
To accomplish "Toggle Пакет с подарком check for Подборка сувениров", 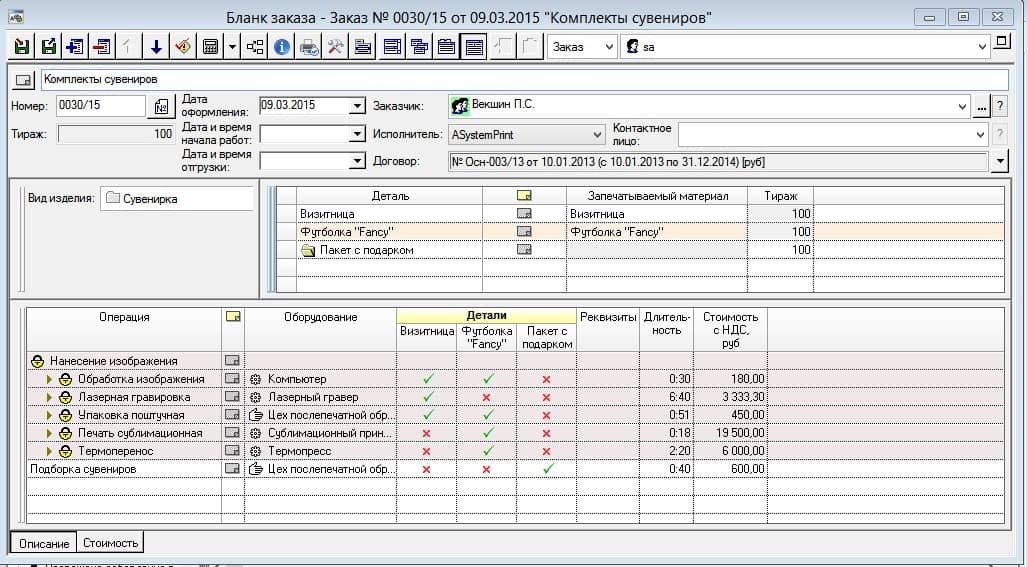I will (546, 469).
